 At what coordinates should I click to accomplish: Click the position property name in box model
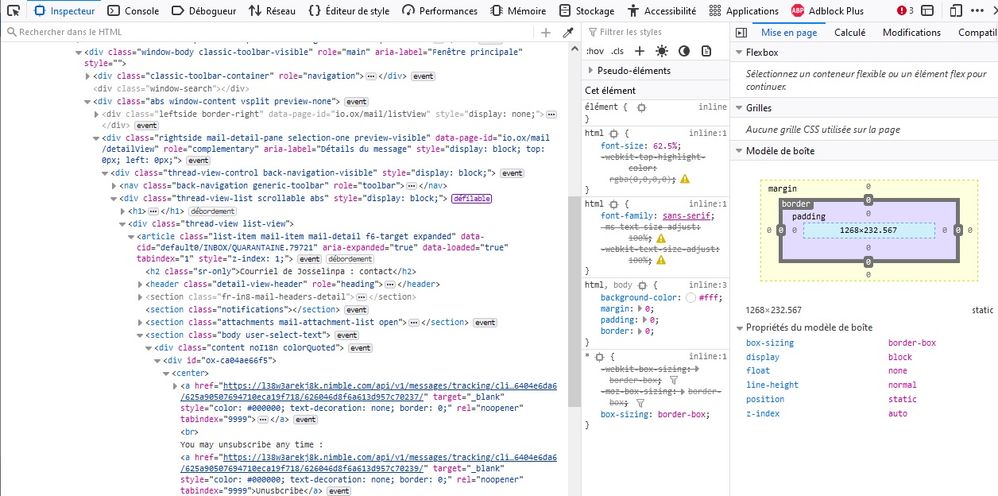pyautogui.click(x=765, y=399)
